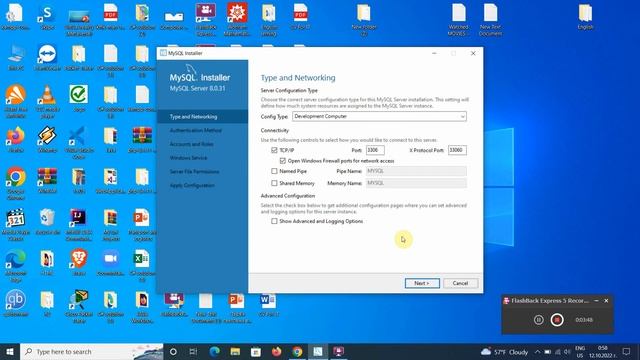
Task: Open the Windows Start menu
Action: click(x=10, y=351)
